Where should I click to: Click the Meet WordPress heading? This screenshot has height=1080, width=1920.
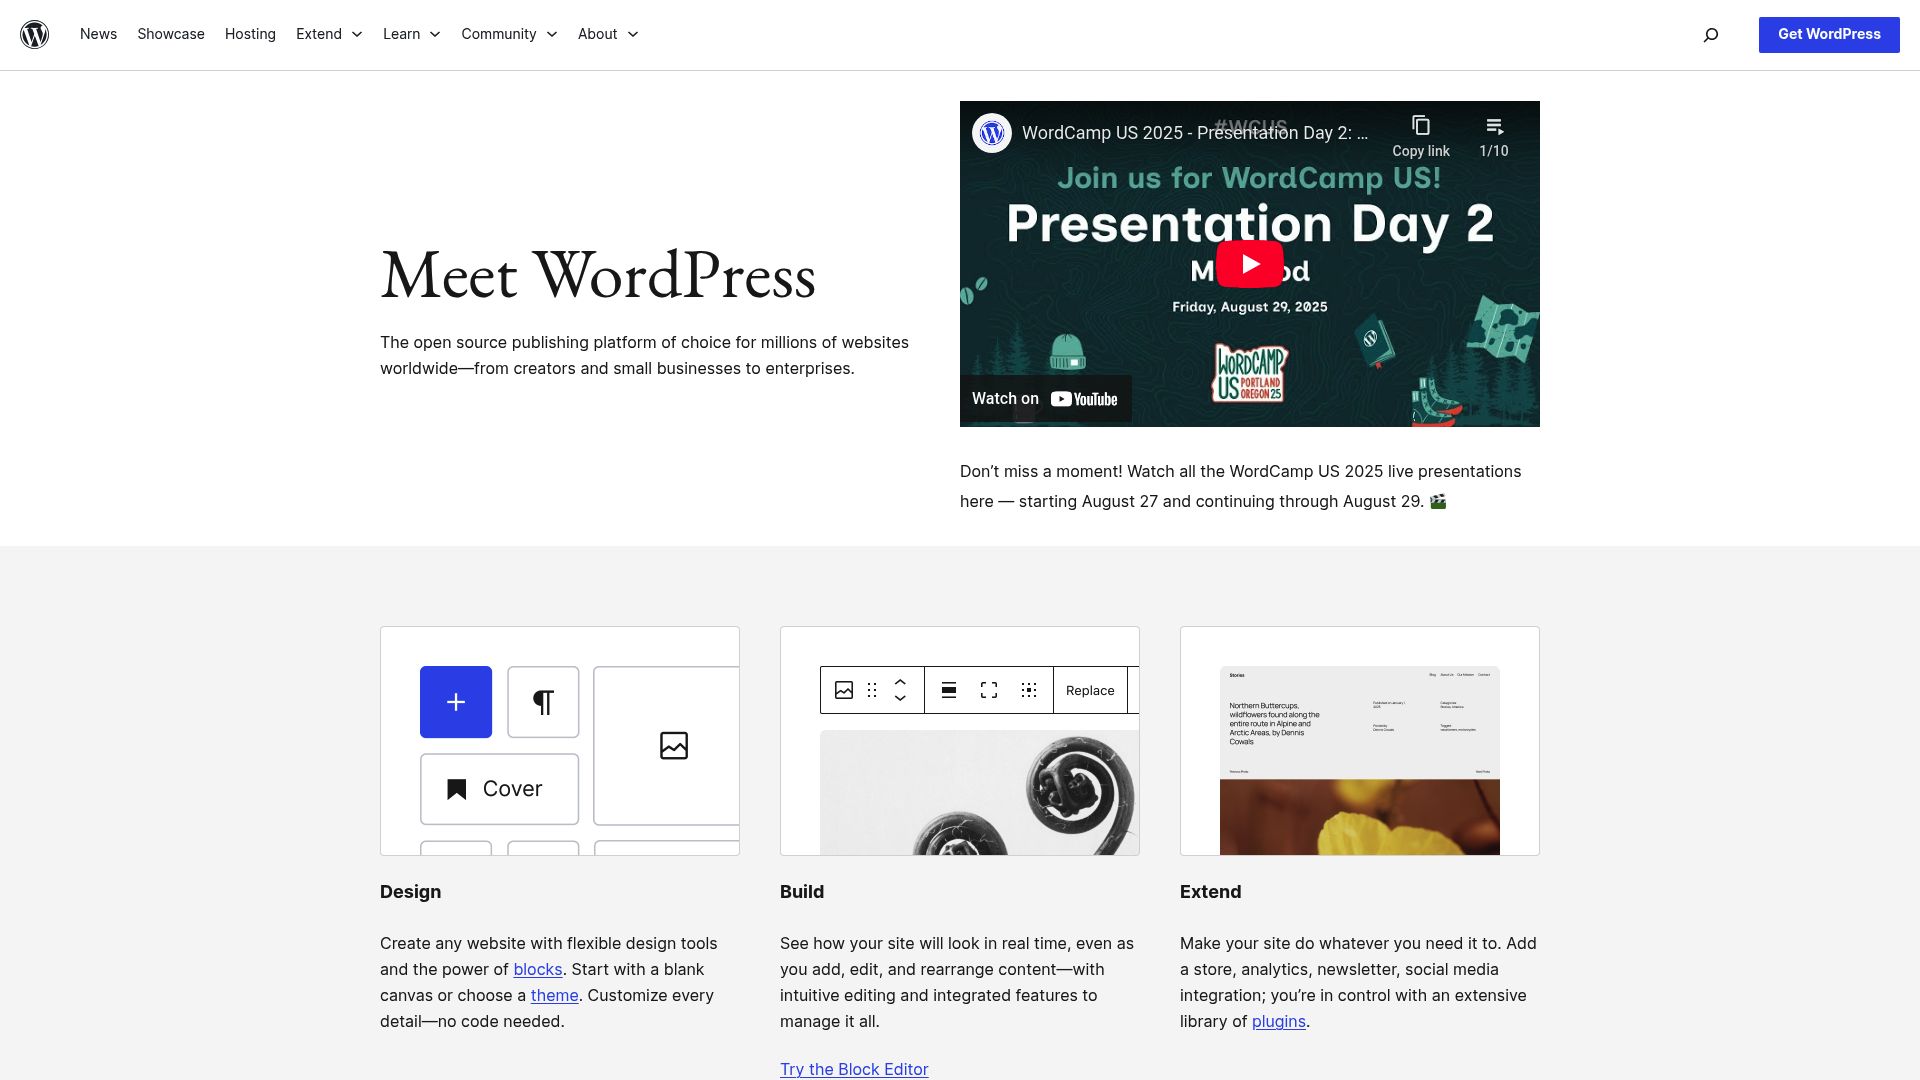click(x=598, y=275)
